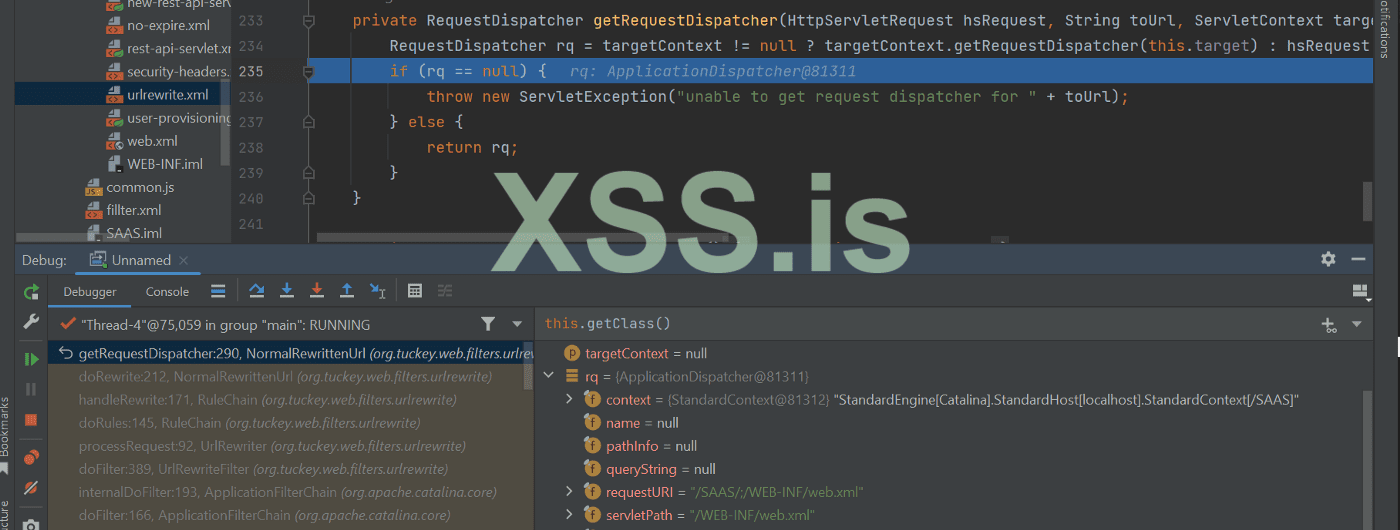Open web.xml in project tree
This screenshot has width=1400, height=530.
click(x=152, y=141)
